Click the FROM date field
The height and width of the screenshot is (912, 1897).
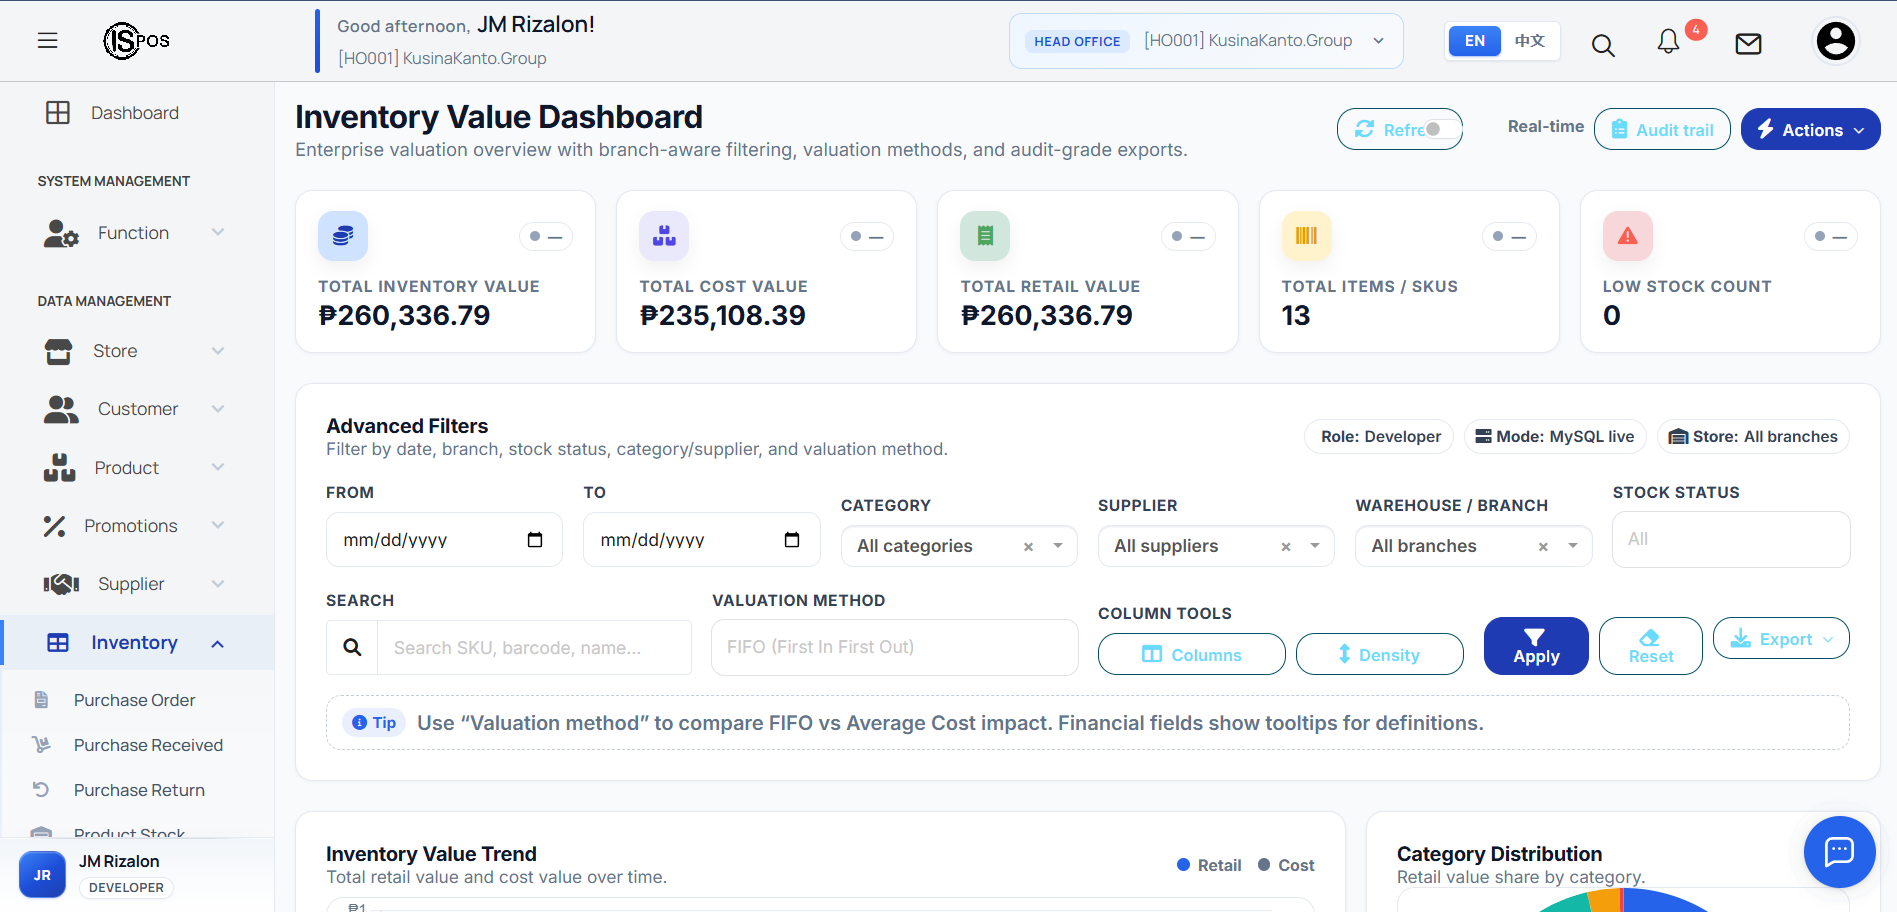444,540
